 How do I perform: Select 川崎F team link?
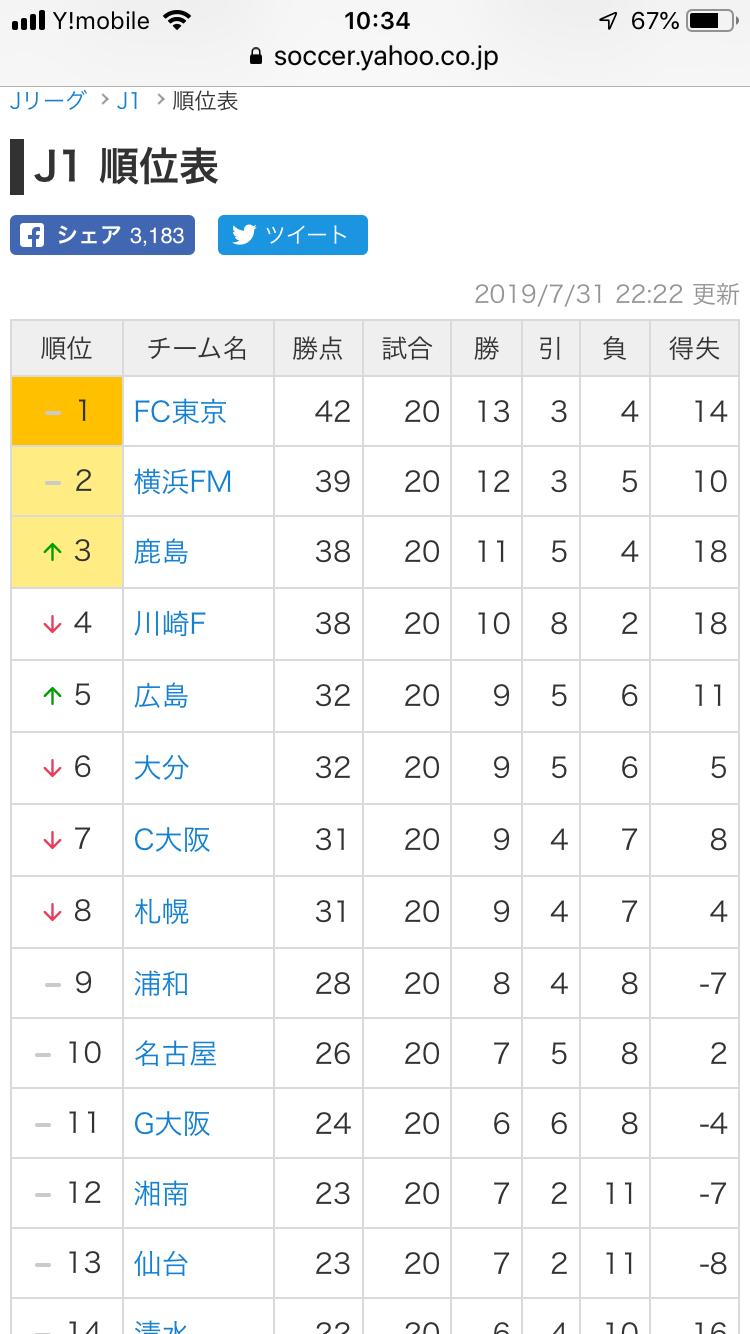click(x=170, y=624)
